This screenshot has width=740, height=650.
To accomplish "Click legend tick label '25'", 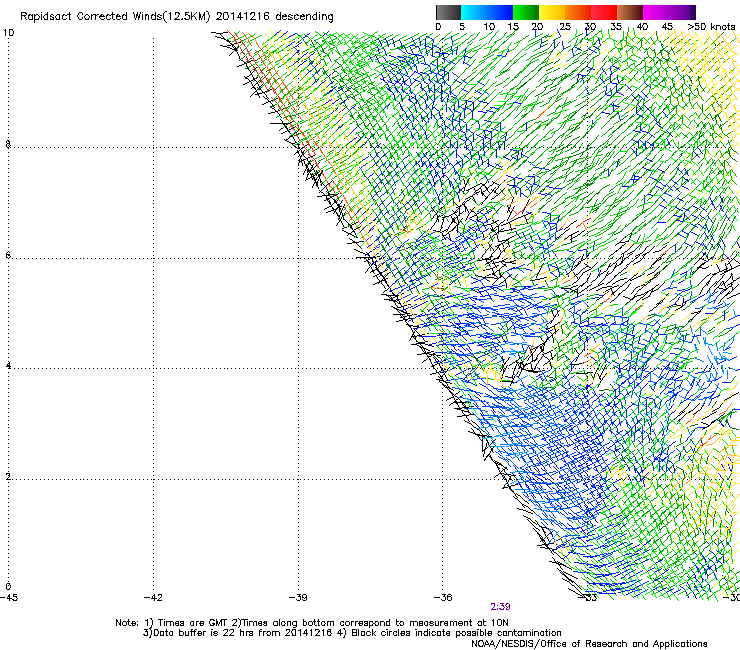I will click(x=565, y=26).
